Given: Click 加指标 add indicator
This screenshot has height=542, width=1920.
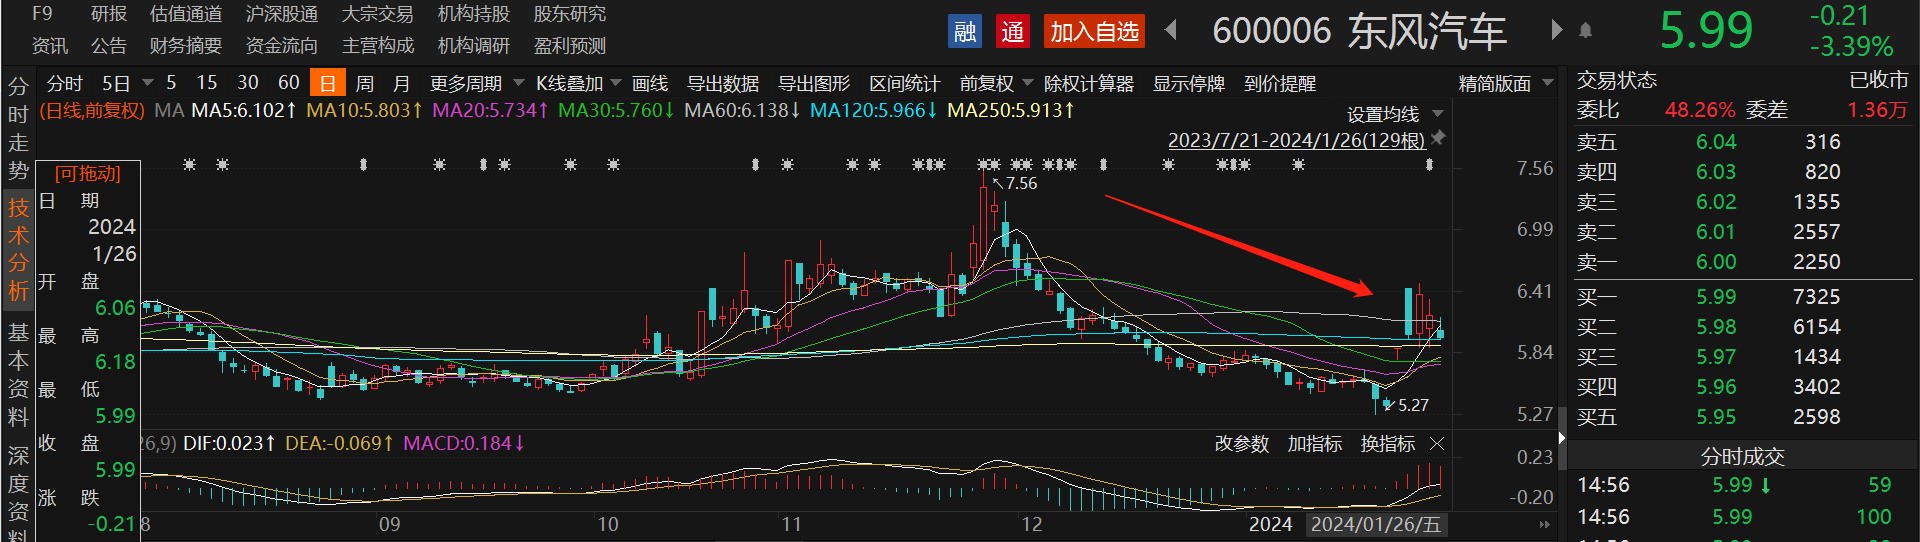Looking at the screenshot, I should click(1315, 443).
